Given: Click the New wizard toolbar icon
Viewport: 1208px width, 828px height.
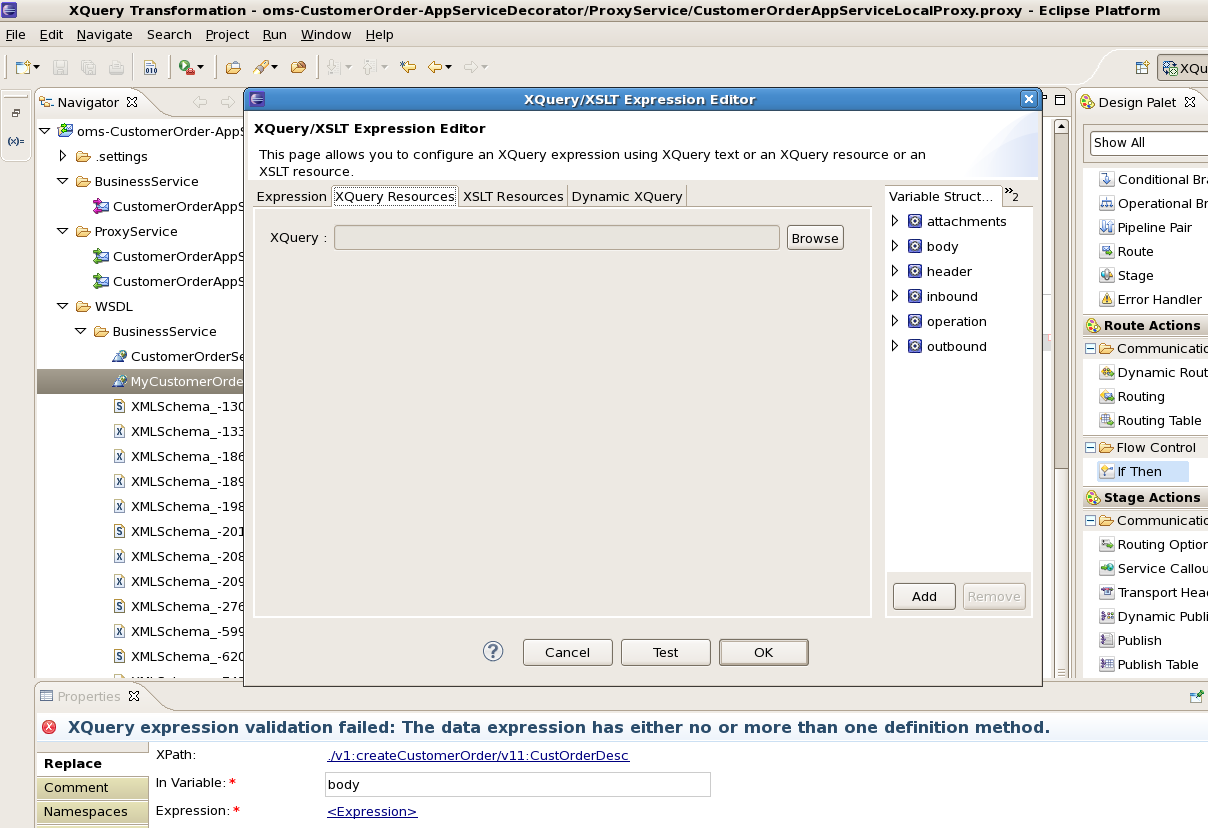Looking at the screenshot, I should 23,67.
